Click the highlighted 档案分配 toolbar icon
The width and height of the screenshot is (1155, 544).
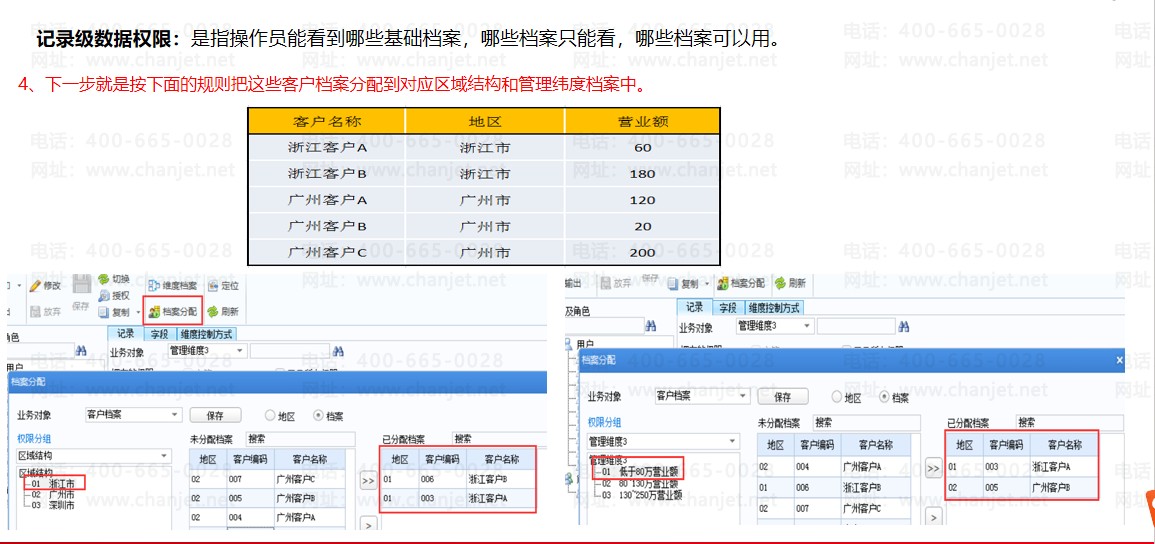coord(172,311)
